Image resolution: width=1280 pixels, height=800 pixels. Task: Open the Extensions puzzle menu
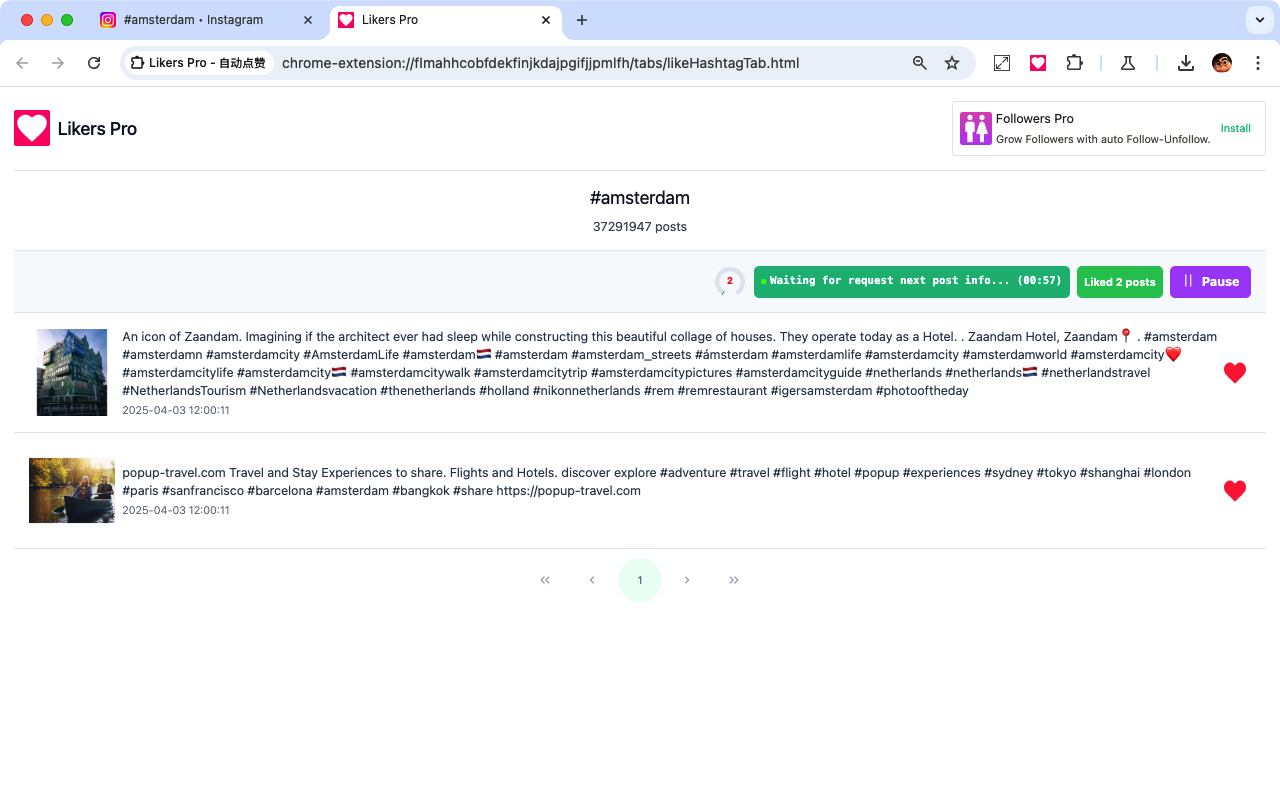pyautogui.click(x=1074, y=63)
